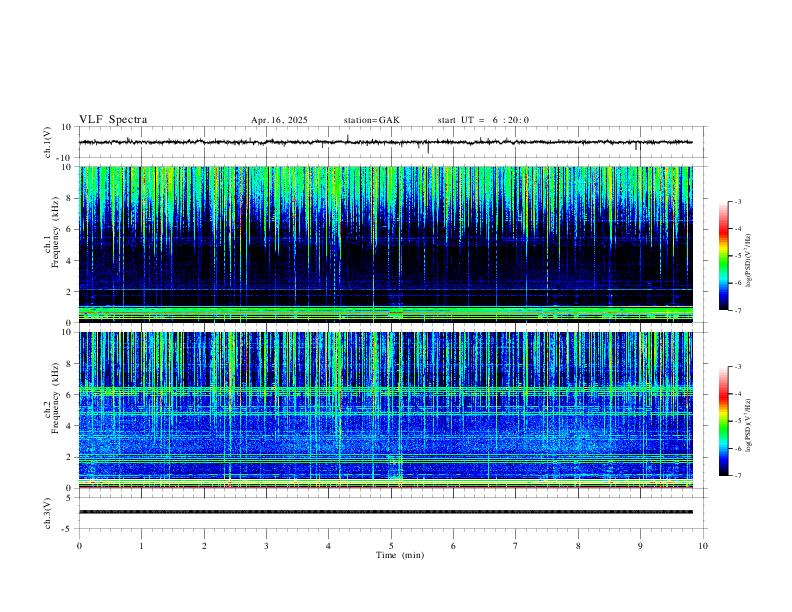Viewport: 792px width, 612px height.
Task: Click the time axis tick '0'
Action: point(79,546)
